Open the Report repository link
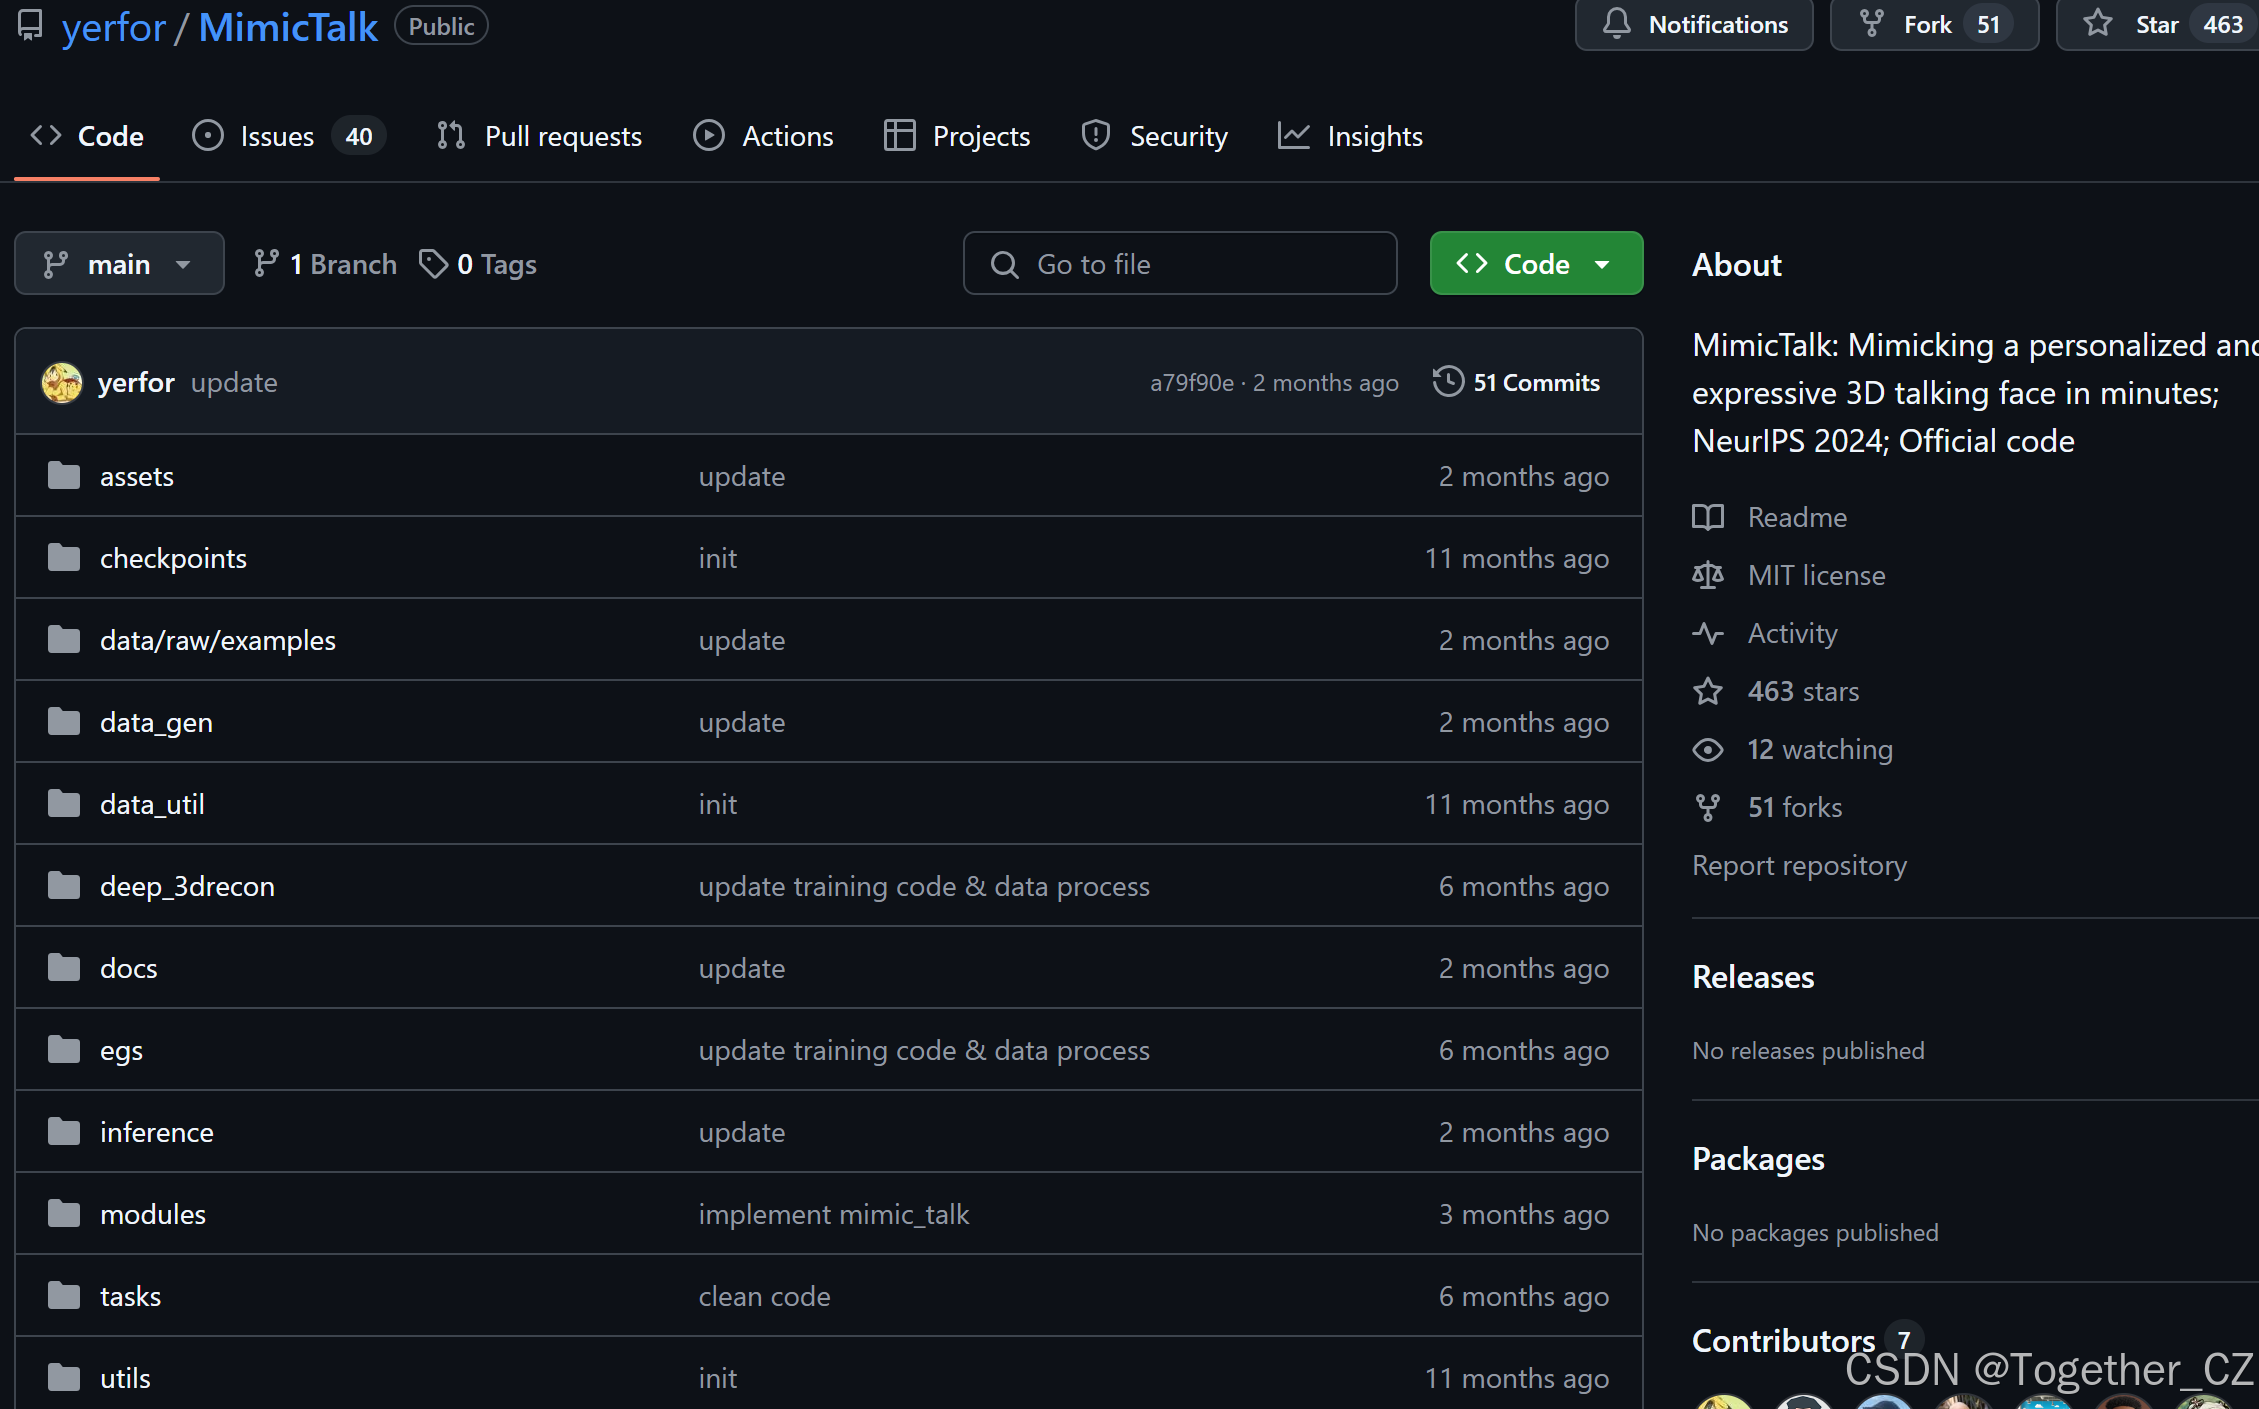This screenshot has width=2259, height=1409. coord(1798,865)
